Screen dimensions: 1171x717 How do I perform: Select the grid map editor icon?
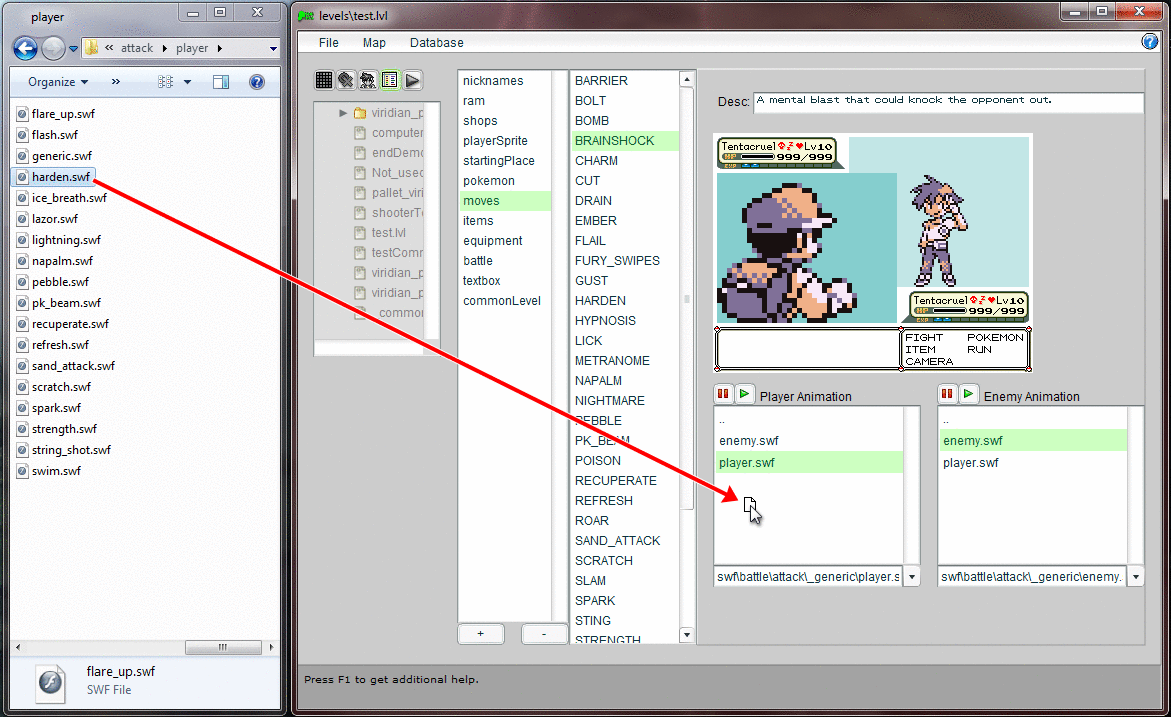tap(324, 80)
